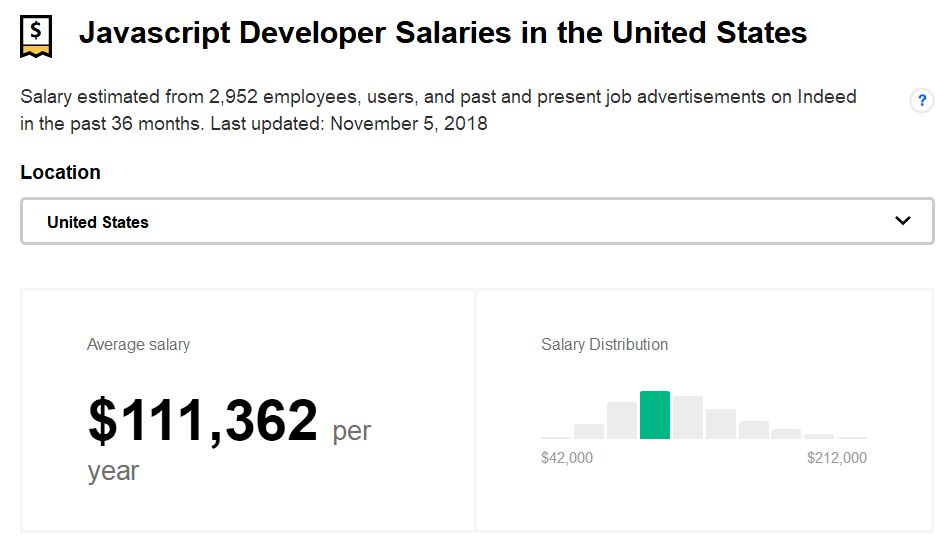Click the "Salary Distribution" heading

point(604,345)
